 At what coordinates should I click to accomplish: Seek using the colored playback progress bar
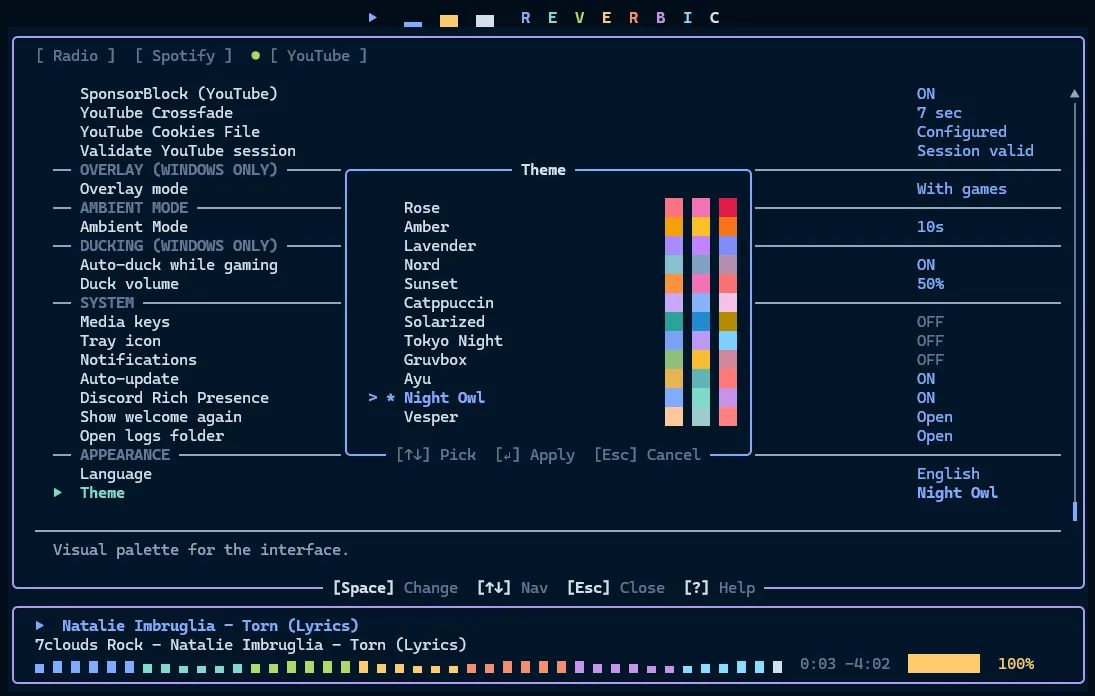click(409, 667)
